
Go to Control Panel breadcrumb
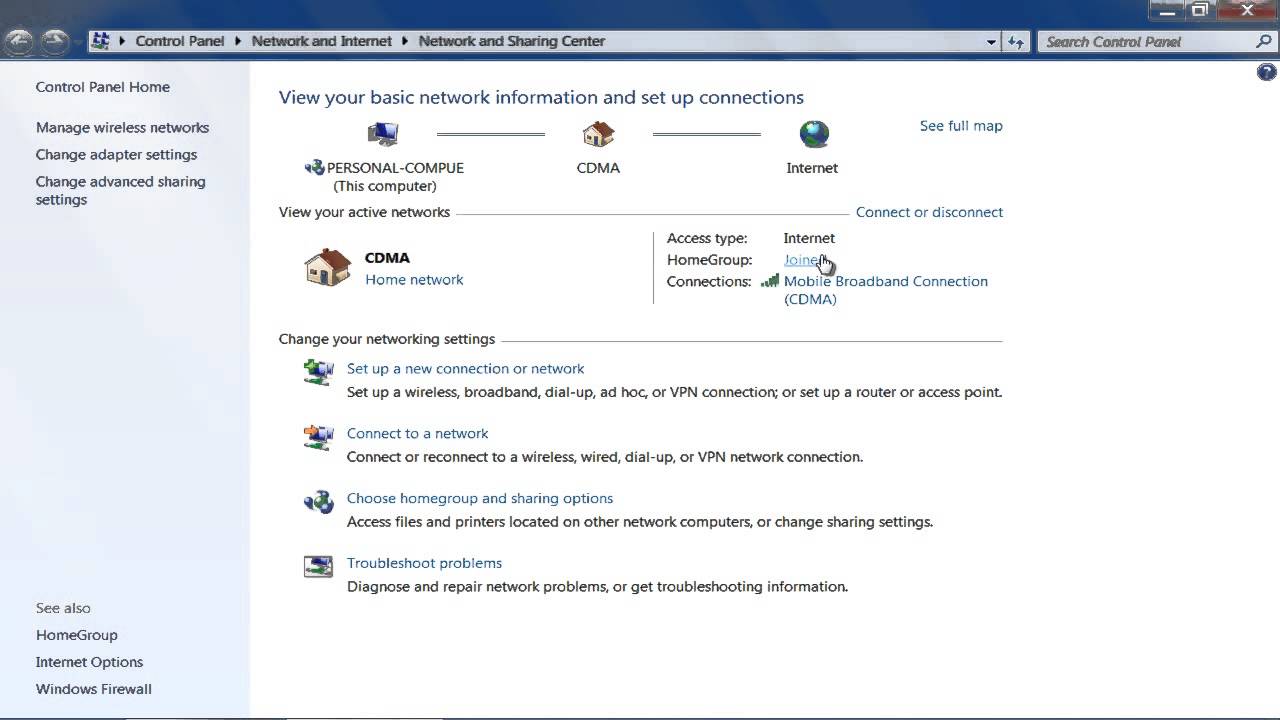pyautogui.click(x=180, y=41)
